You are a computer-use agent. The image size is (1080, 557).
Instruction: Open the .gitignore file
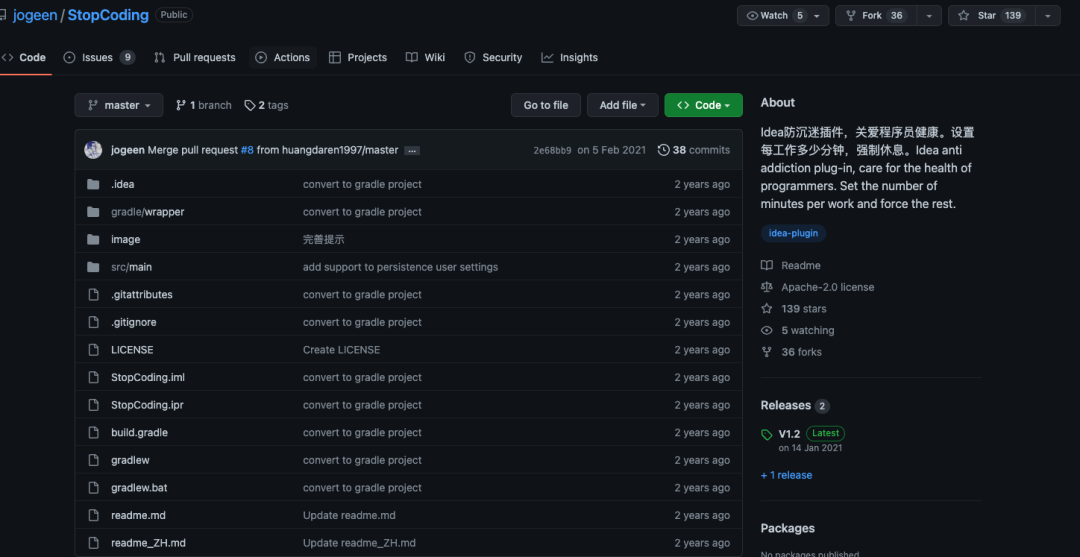[x=134, y=322]
